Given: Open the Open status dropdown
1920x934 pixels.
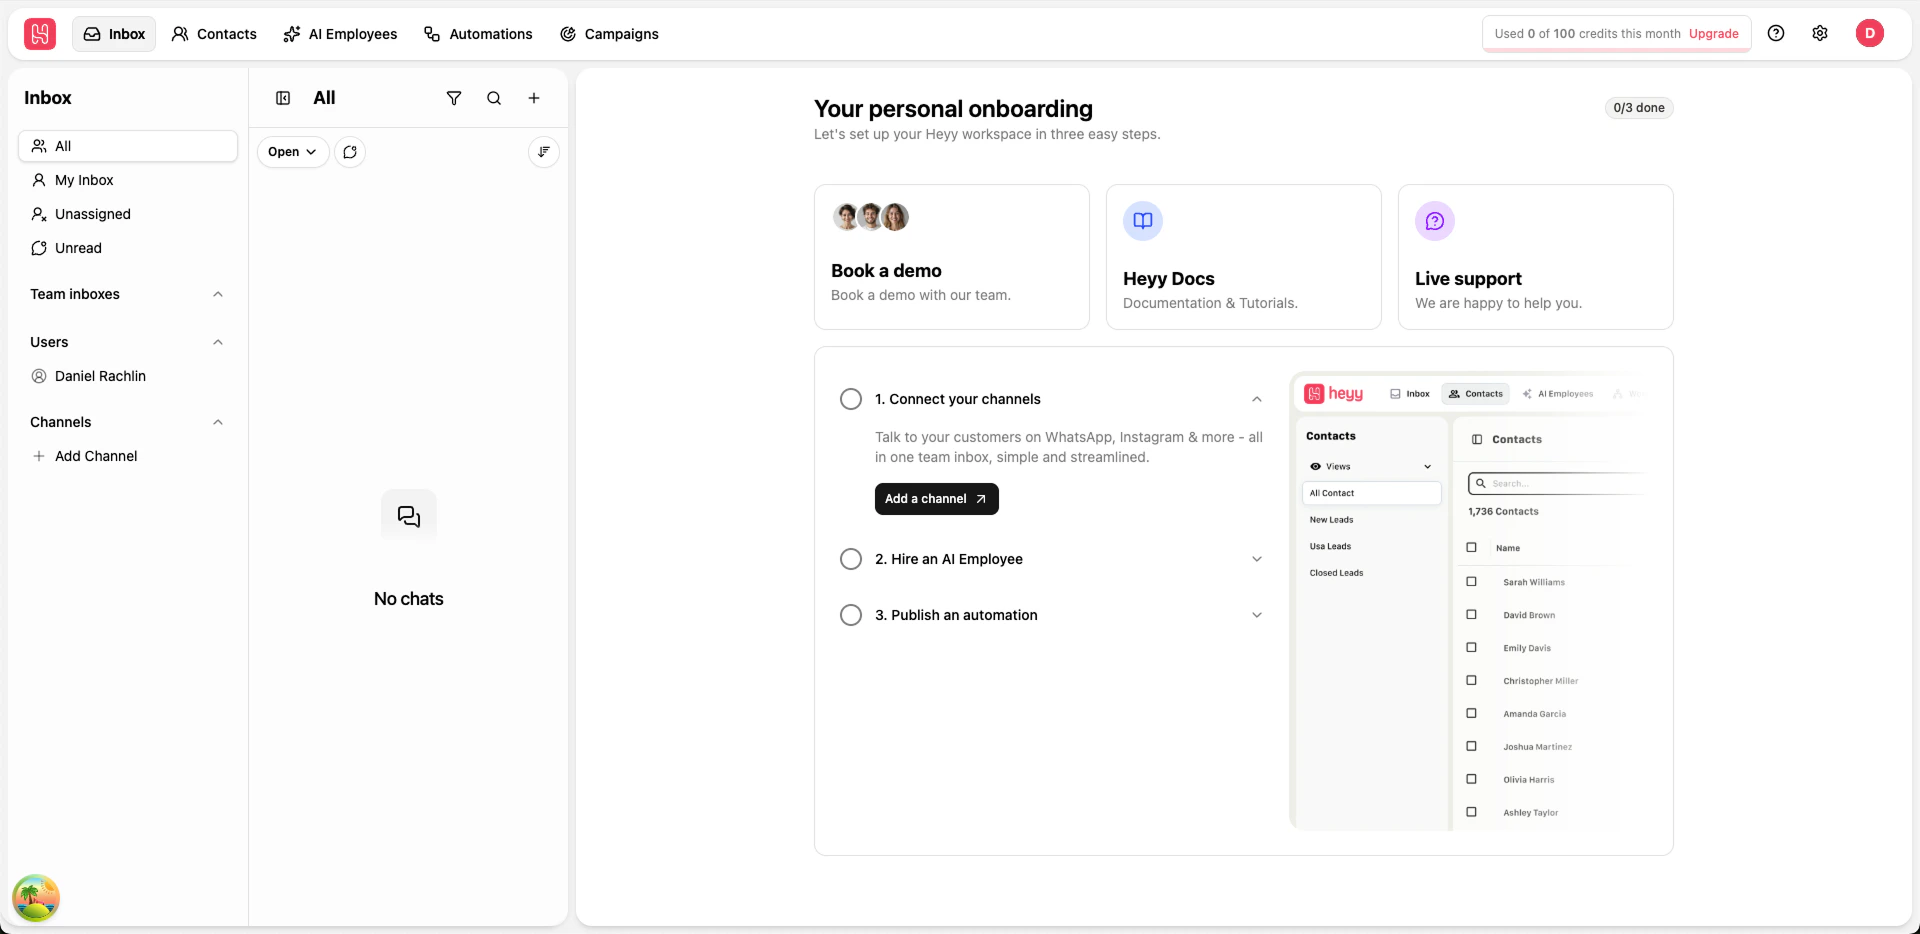Looking at the screenshot, I should (293, 152).
